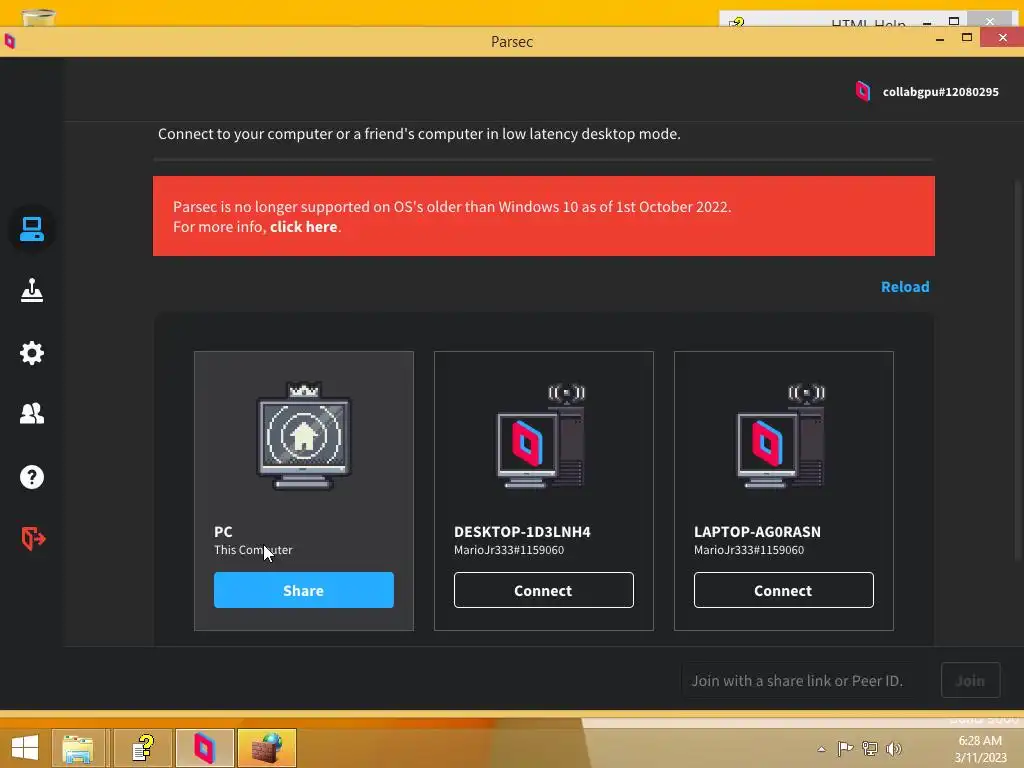This screenshot has height=768, width=1024.
Task: Show hidden system tray icons
Action: pyautogui.click(x=822, y=749)
